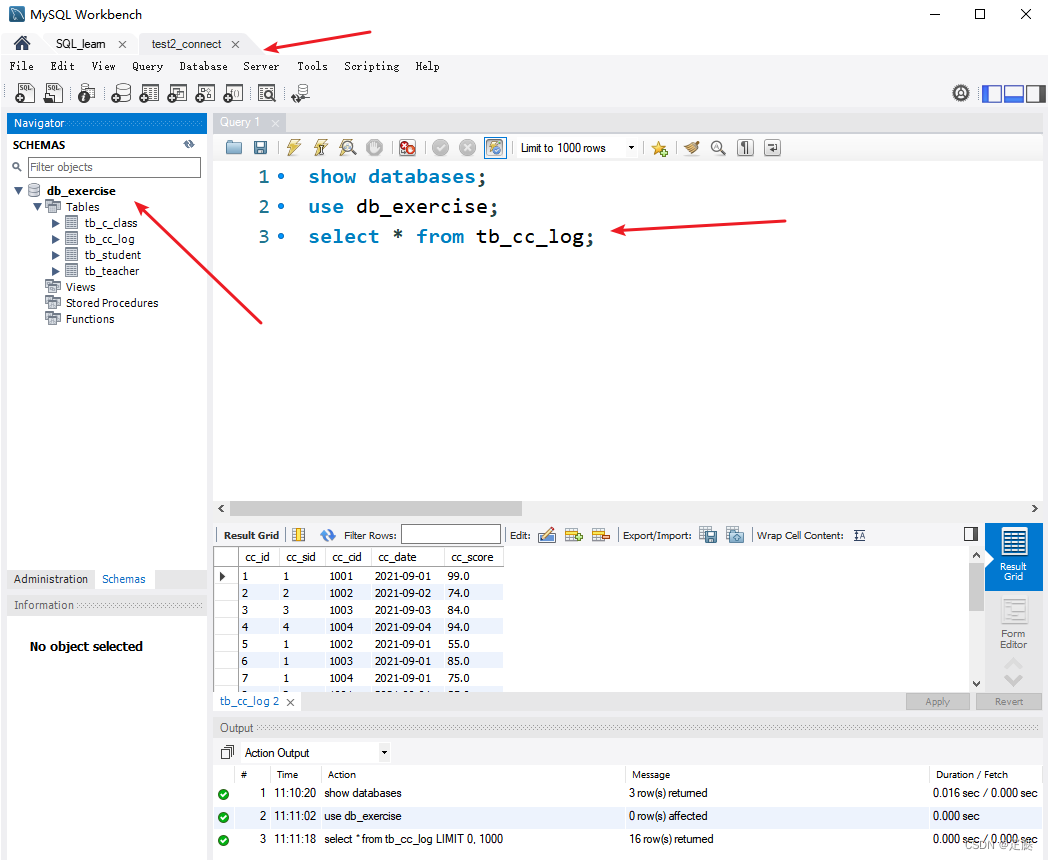Execute statement under cursor icon
This screenshot has height=860, width=1048.
pos(320,148)
